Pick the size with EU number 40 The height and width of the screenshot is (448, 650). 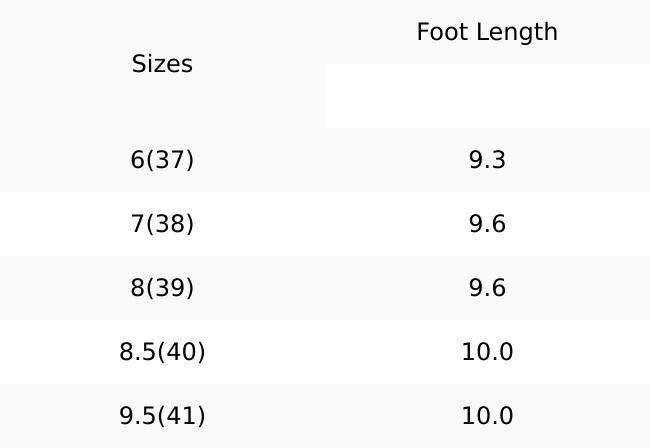(x=162, y=352)
